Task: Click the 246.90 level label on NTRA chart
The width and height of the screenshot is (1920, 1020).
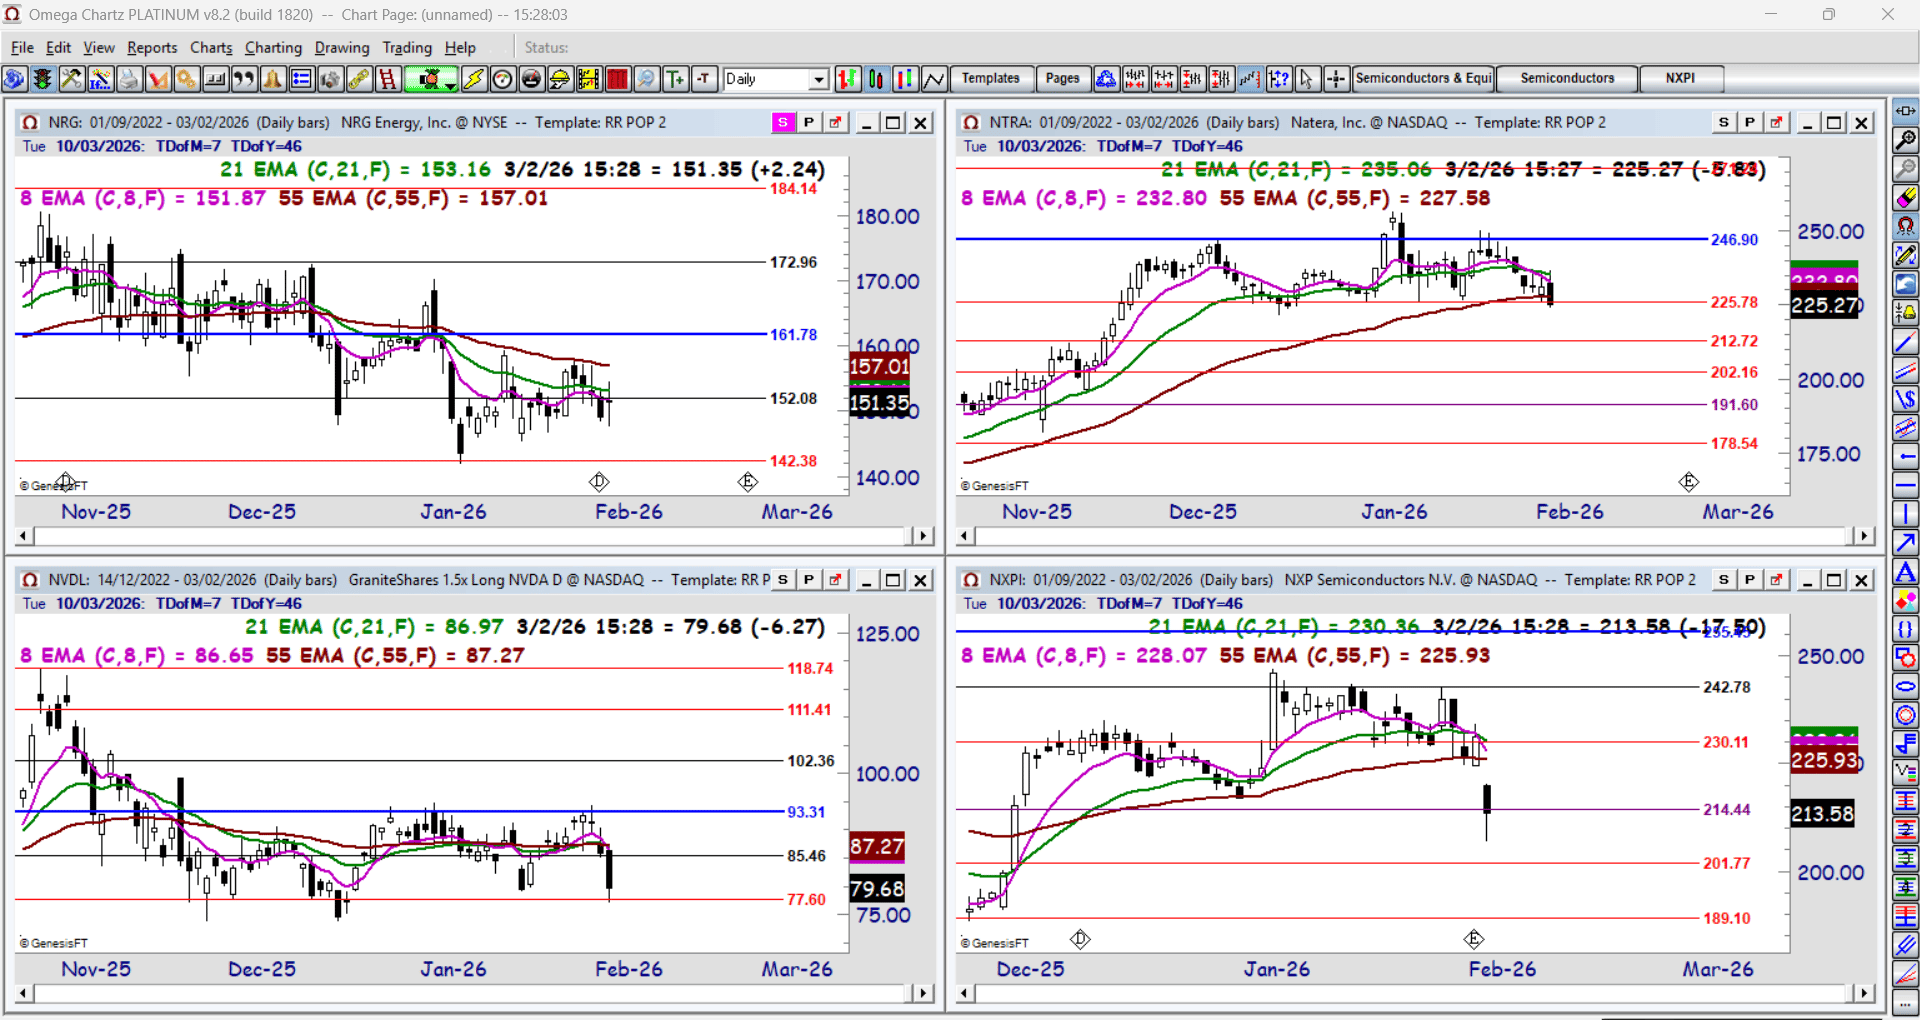Action: tap(1734, 240)
